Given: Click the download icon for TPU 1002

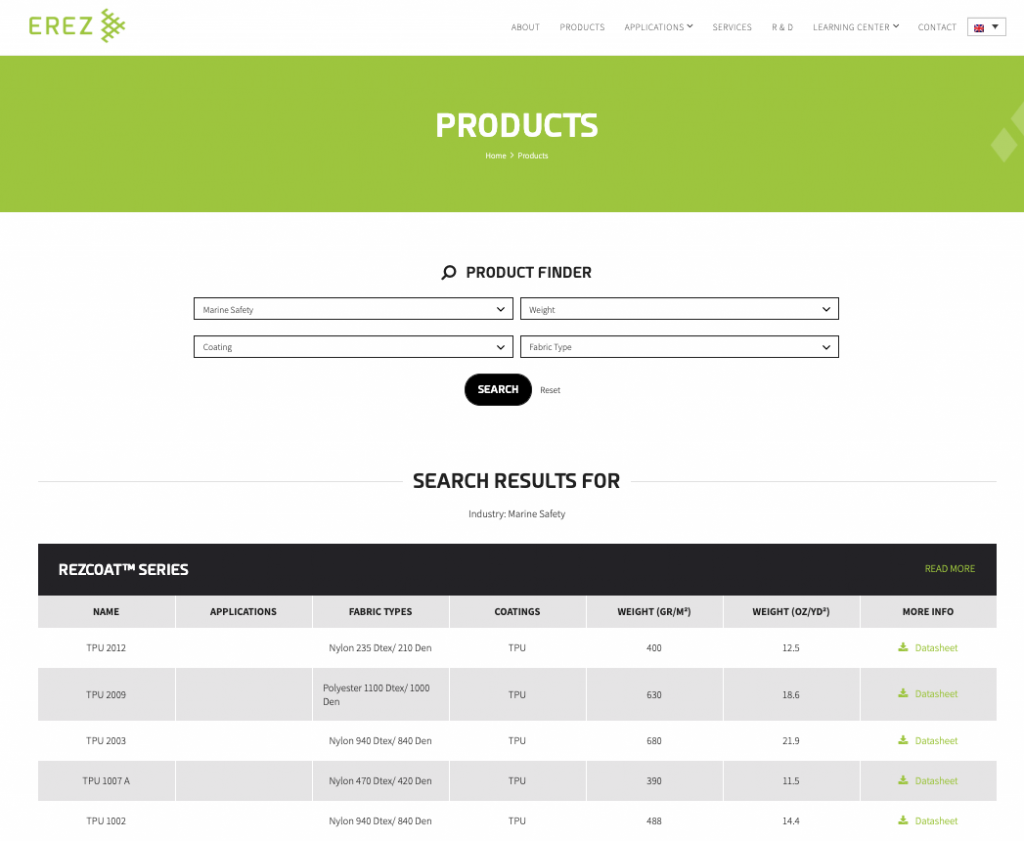Looking at the screenshot, I should 903,820.
